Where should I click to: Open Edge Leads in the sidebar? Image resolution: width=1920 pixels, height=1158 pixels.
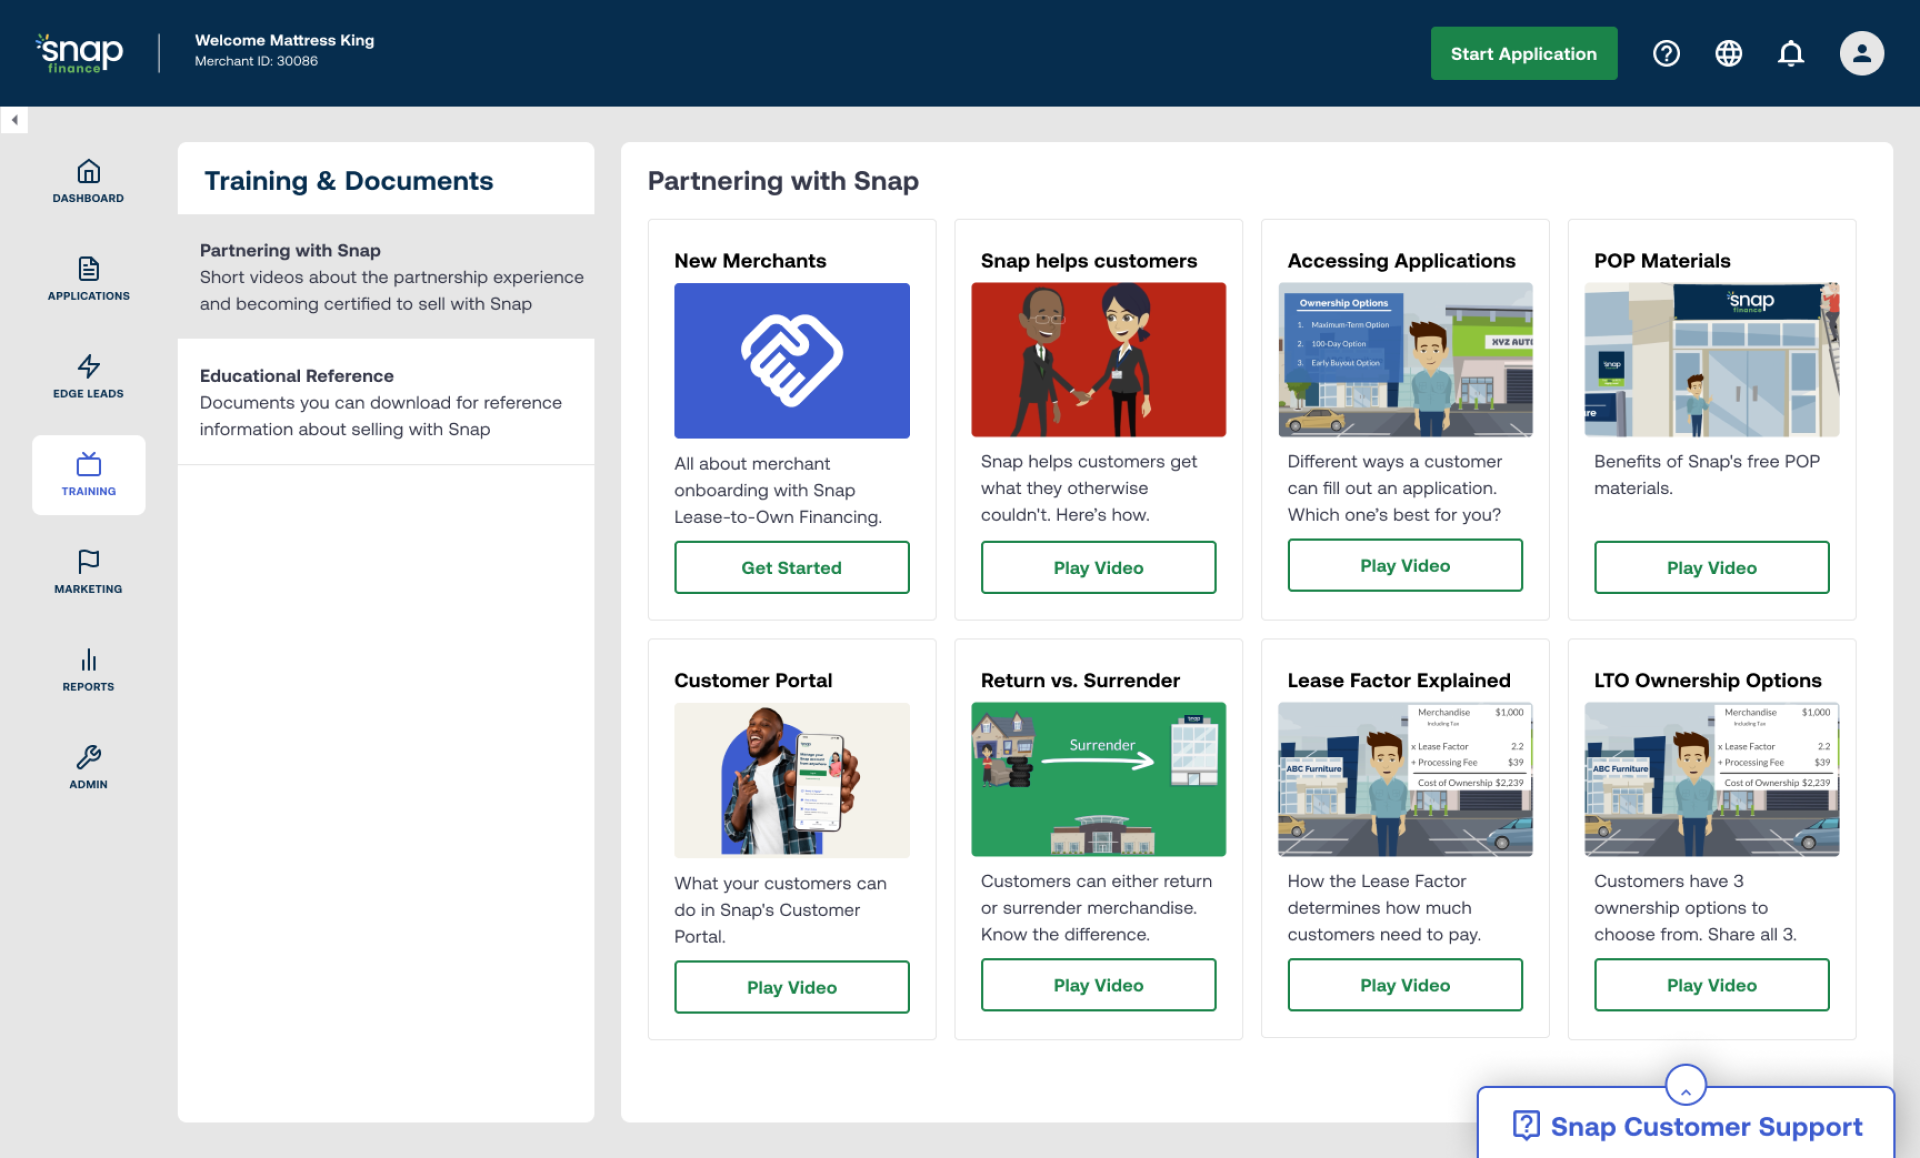pos(88,375)
